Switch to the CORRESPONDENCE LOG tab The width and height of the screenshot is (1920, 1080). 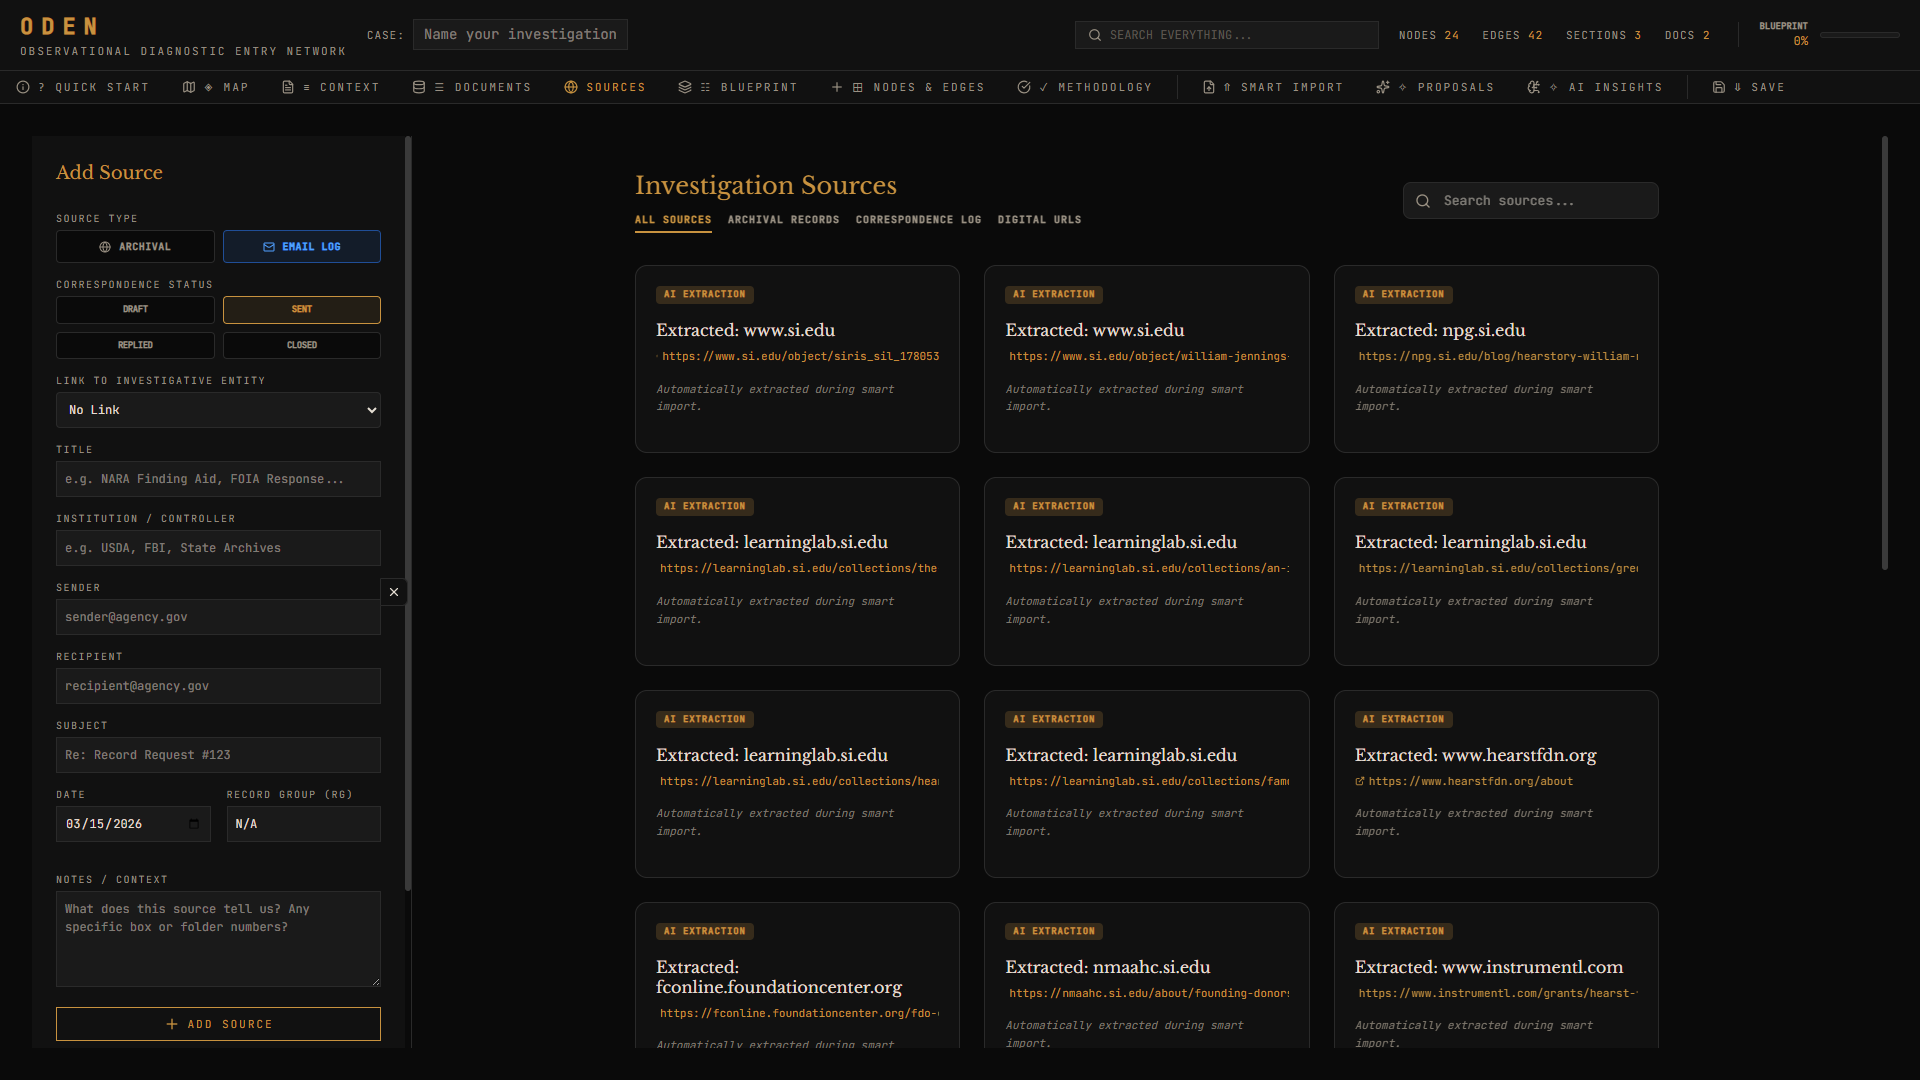(917, 220)
